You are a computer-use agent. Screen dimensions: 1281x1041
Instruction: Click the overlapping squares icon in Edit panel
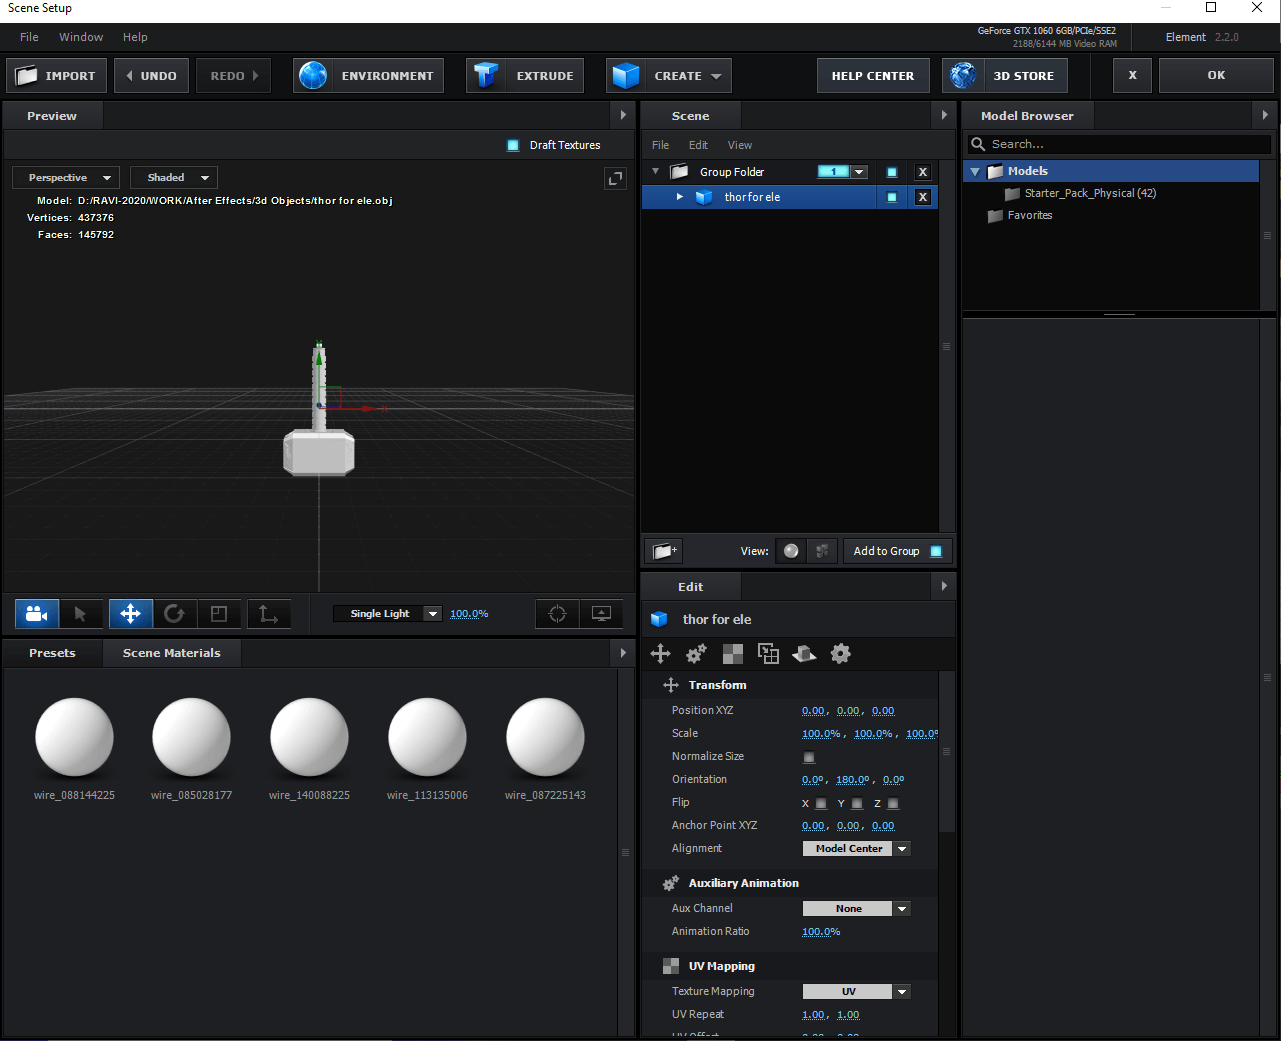768,654
